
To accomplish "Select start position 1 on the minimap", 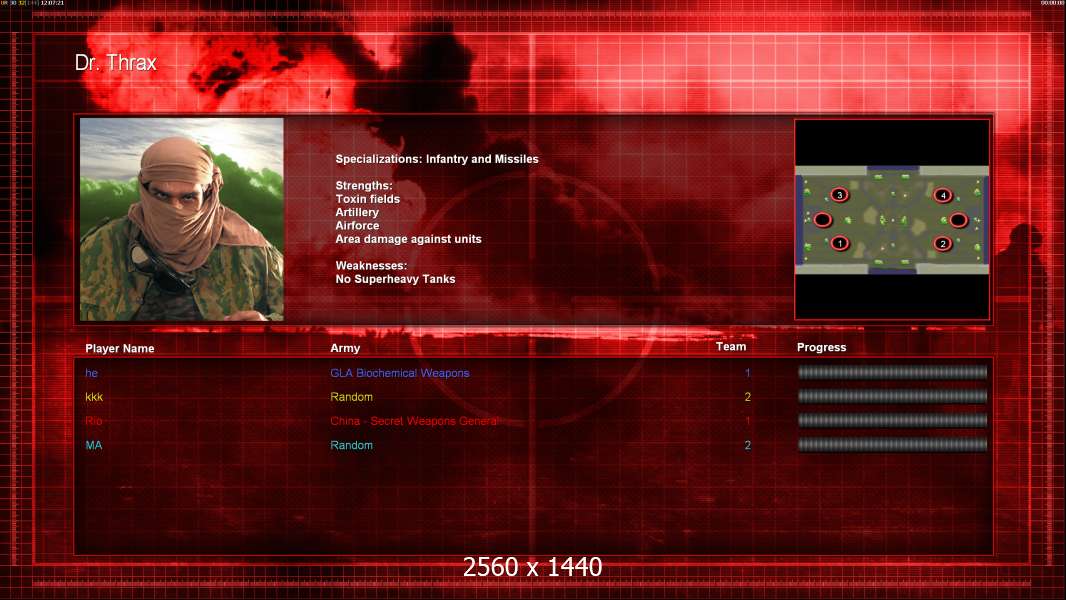I will pyautogui.click(x=840, y=243).
